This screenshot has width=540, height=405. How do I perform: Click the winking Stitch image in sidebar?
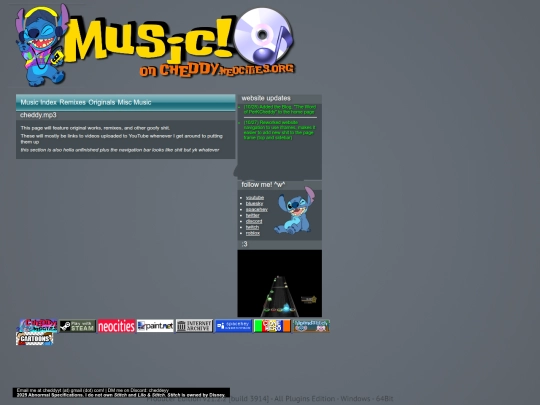pos(295,211)
